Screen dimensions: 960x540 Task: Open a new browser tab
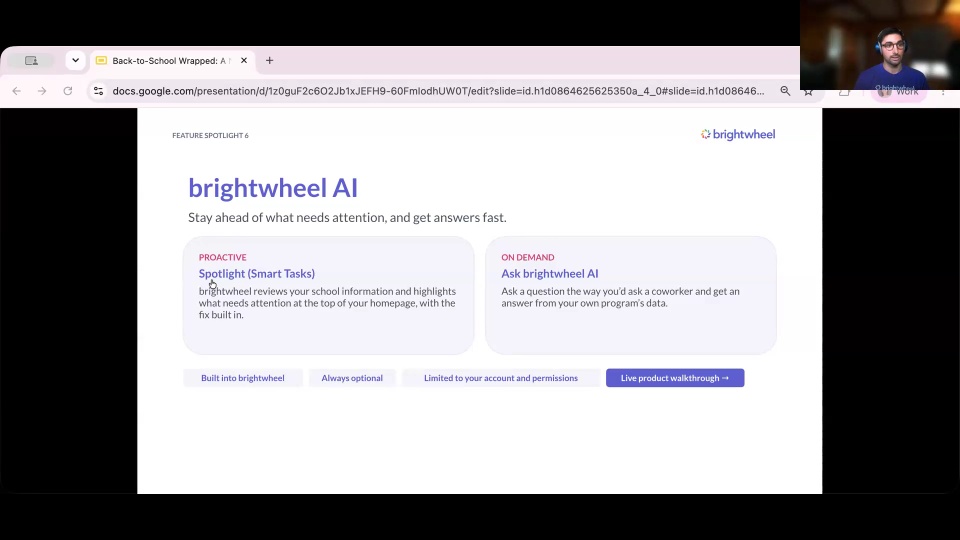point(269,61)
